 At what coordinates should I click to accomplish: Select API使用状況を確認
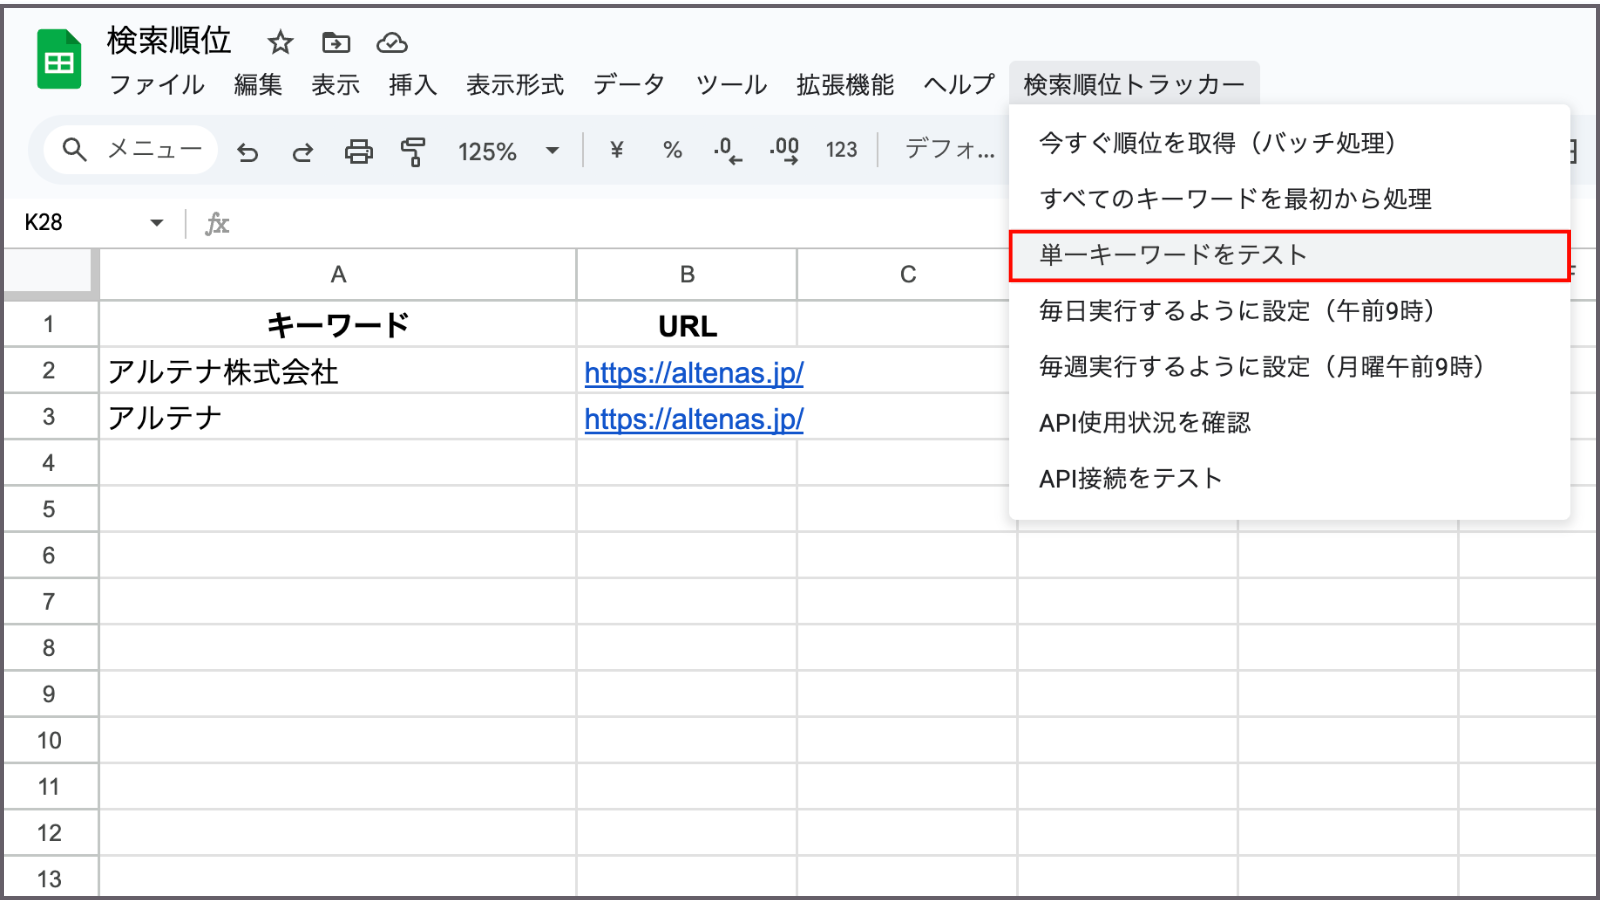pyautogui.click(x=1289, y=423)
